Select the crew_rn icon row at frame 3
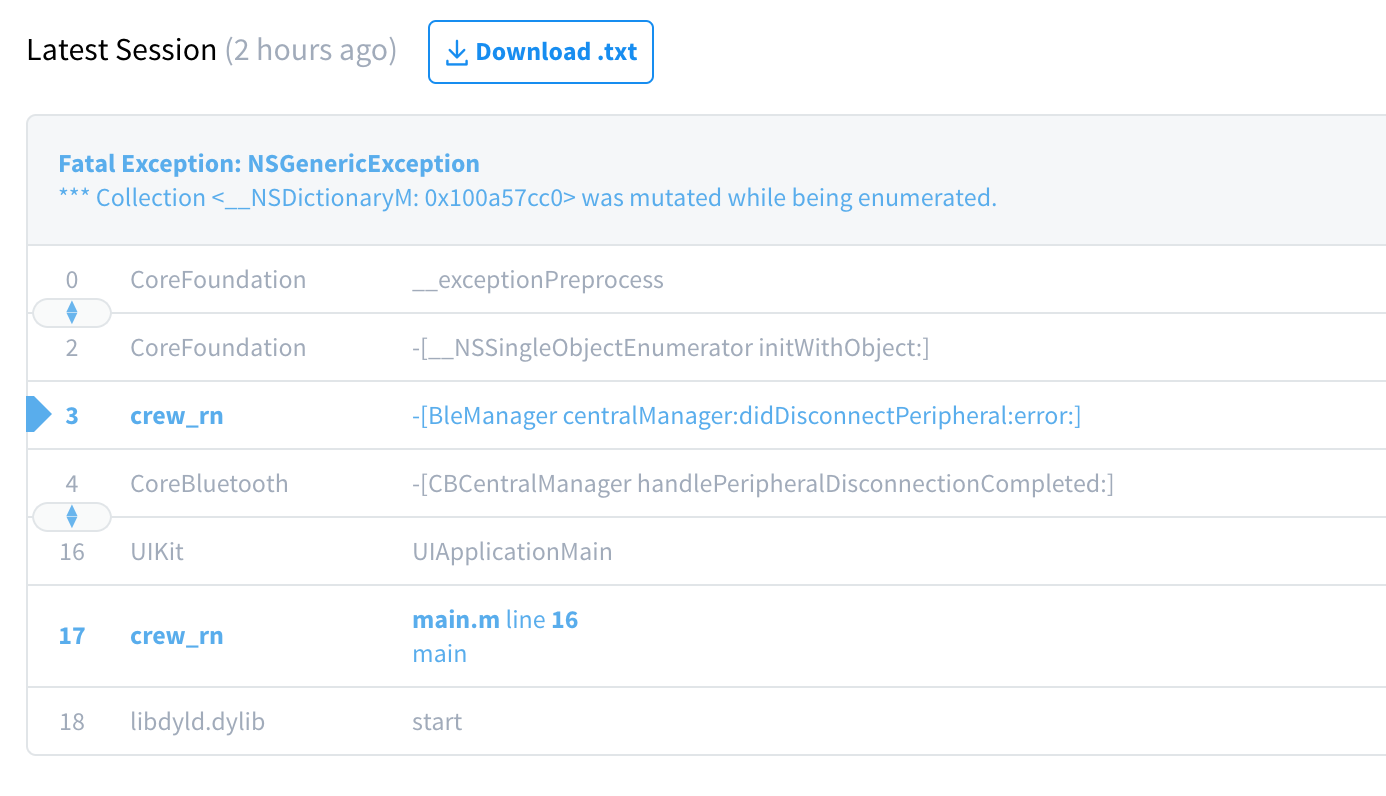This screenshot has height=796, width=1386. (177, 415)
